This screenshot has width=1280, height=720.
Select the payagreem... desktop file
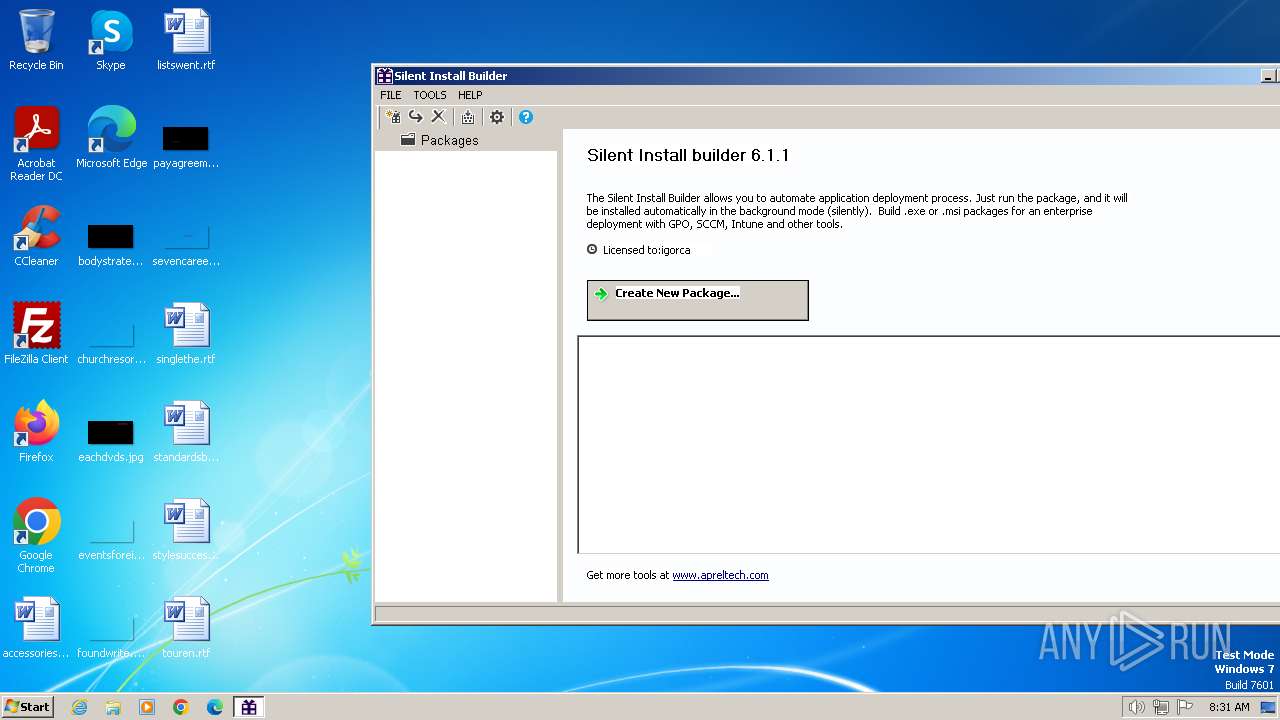(186, 145)
